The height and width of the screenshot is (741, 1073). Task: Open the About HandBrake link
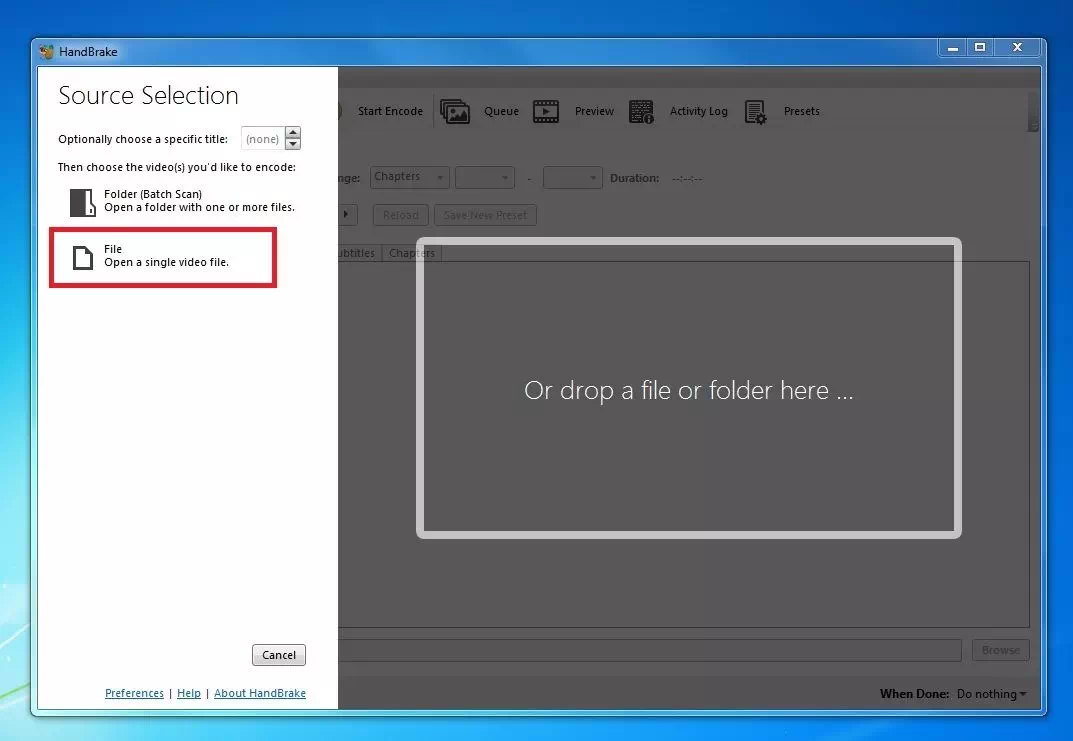pyautogui.click(x=260, y=693)
